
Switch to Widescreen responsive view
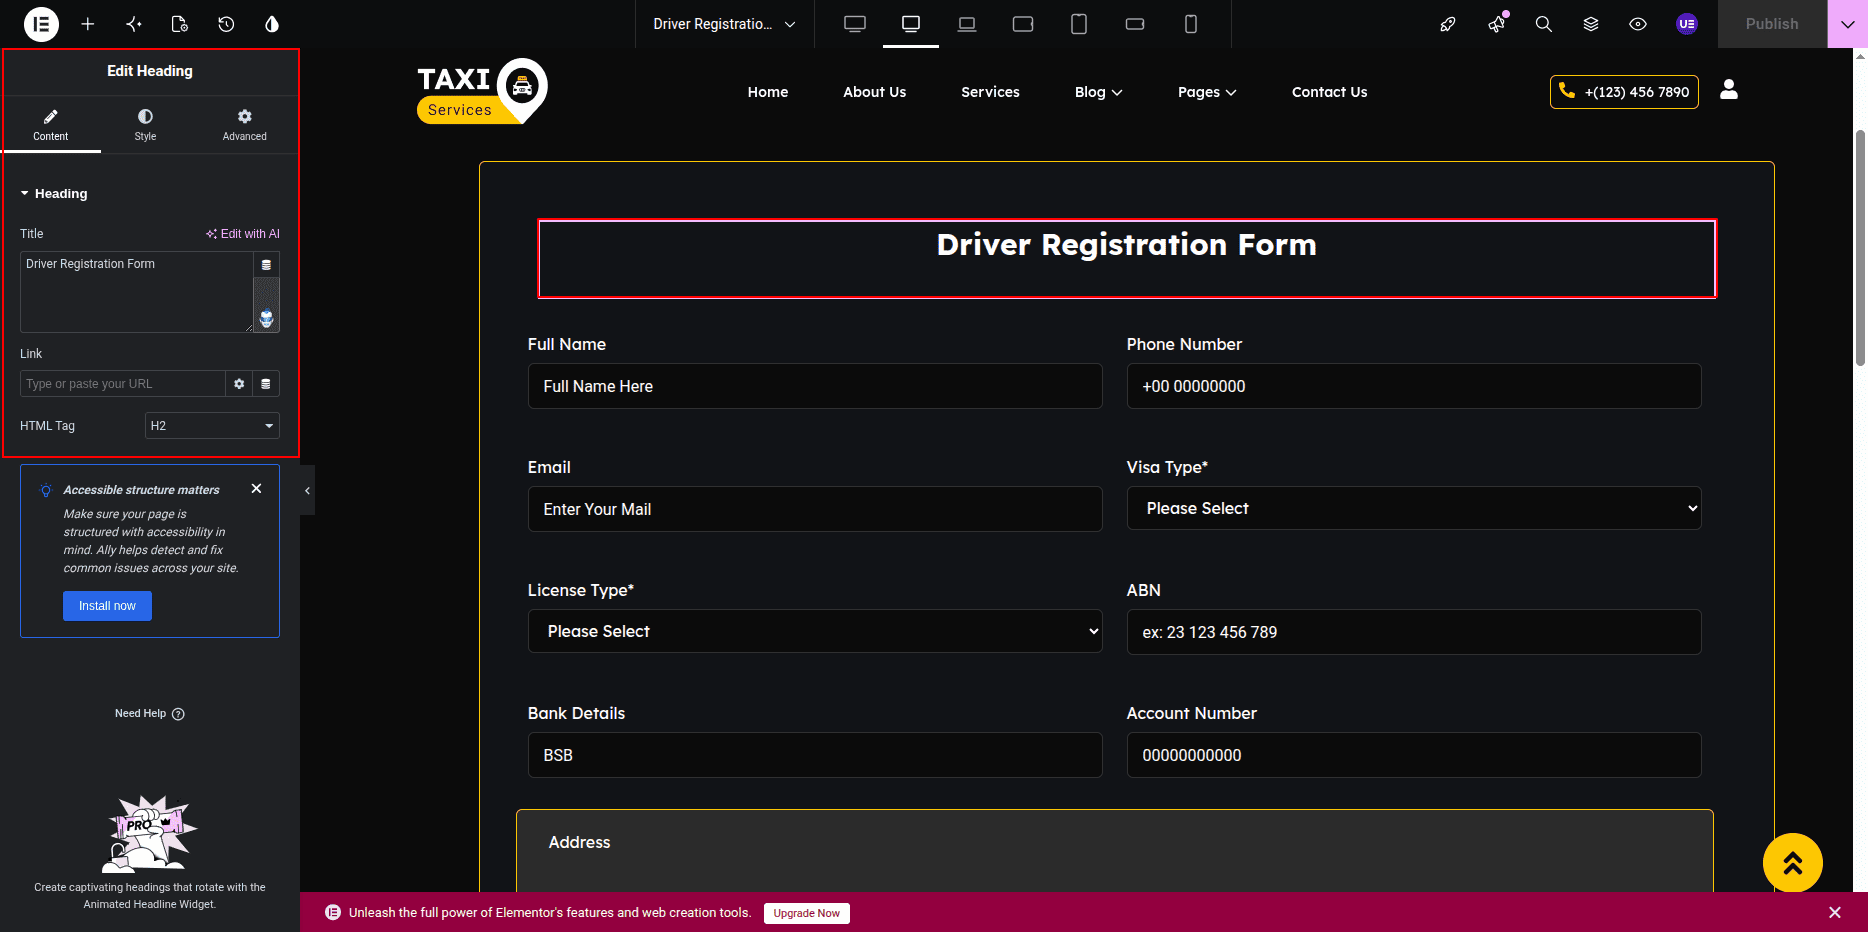tap(855, 24)
